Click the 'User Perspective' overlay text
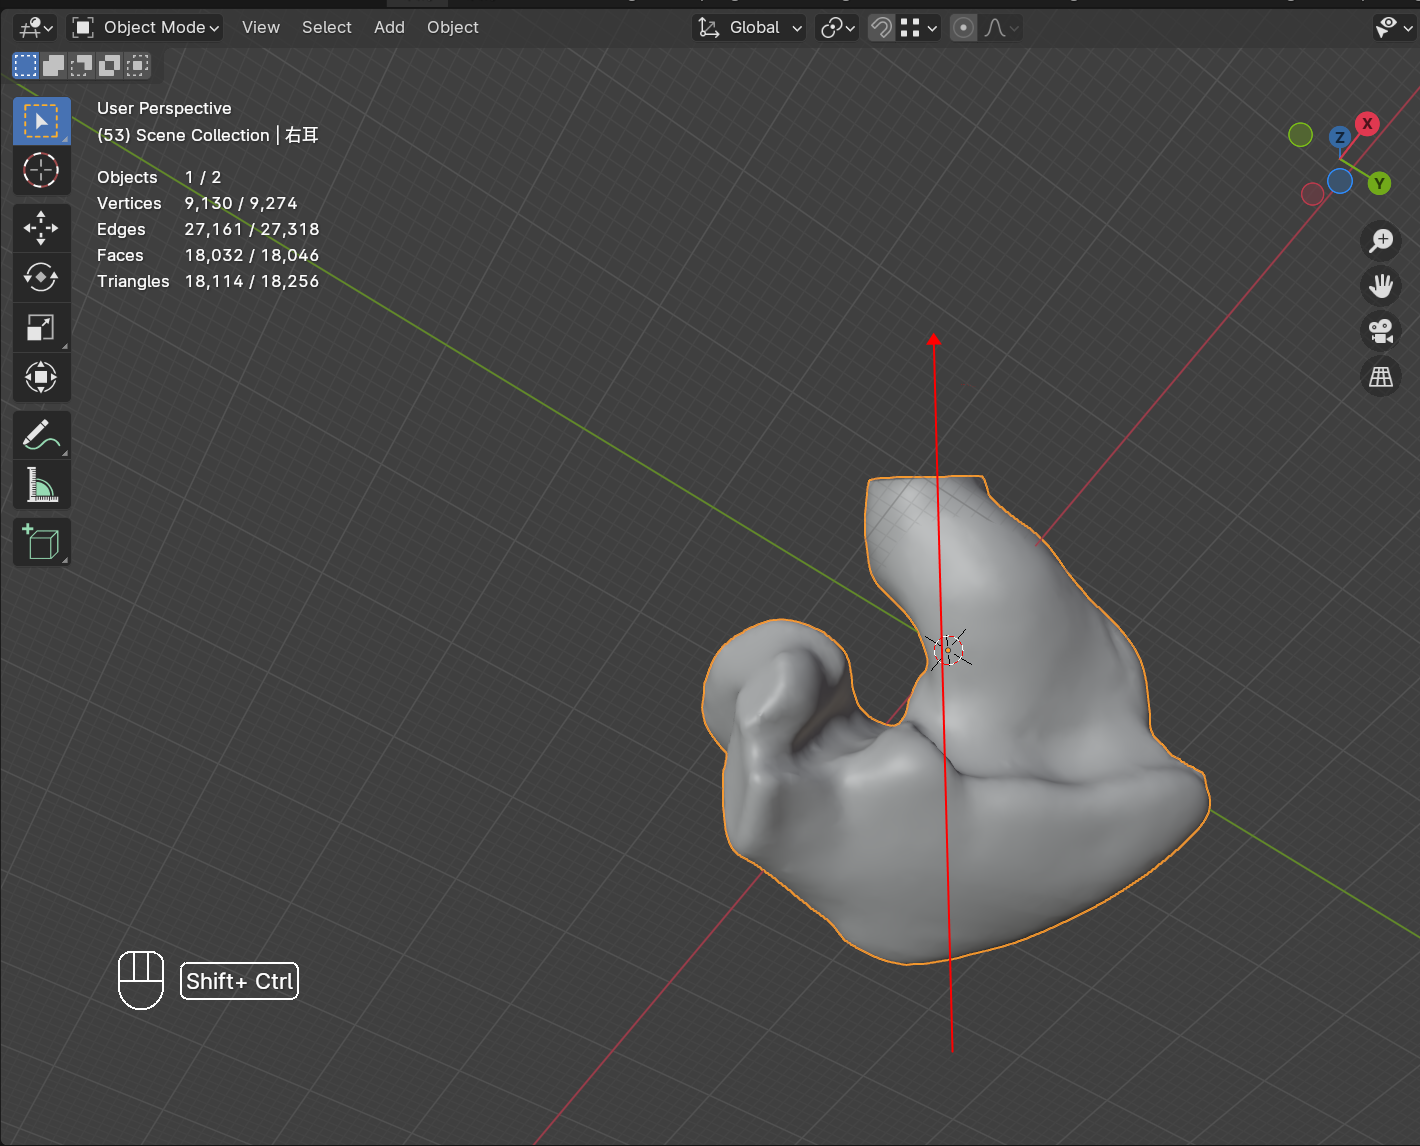 (x=164, y=108)
